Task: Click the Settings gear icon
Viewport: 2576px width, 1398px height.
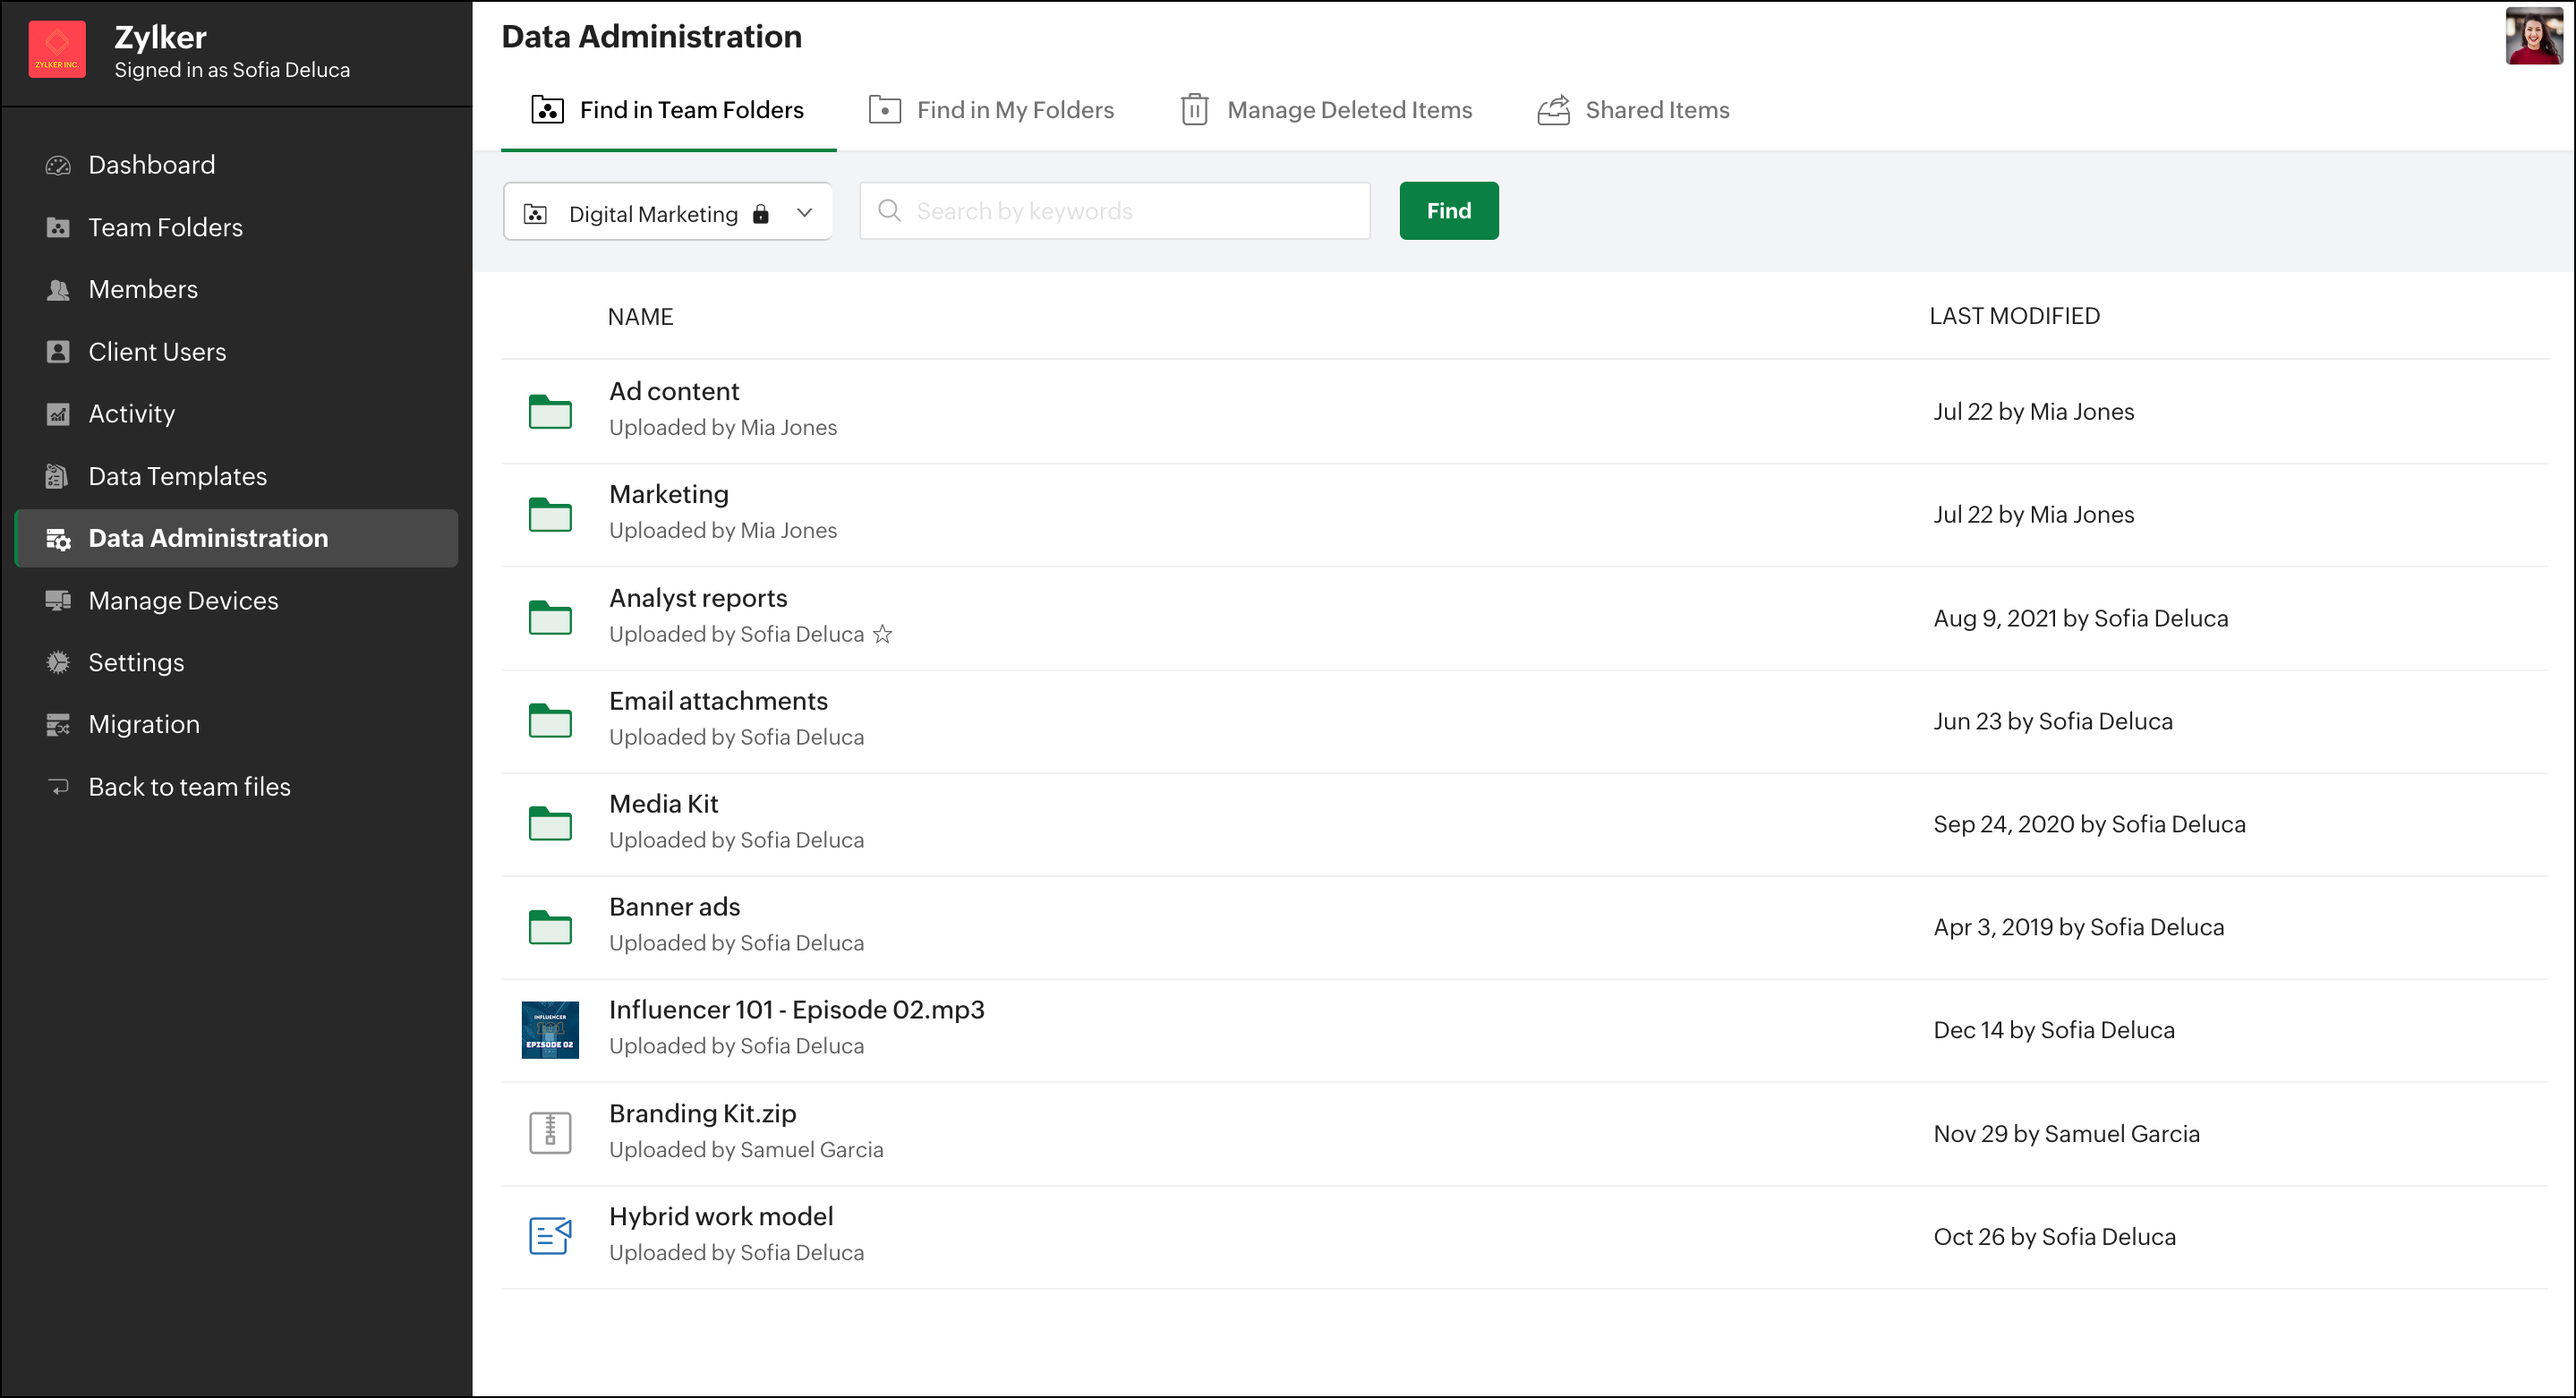Action: [x=58, y=662]
